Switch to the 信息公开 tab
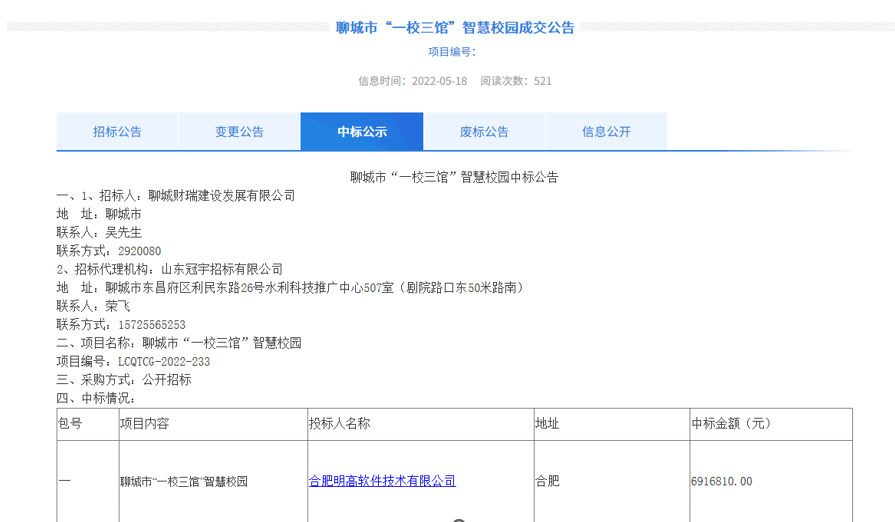The height and width of the screenshot is (522, 895). (x=606, y=132)
